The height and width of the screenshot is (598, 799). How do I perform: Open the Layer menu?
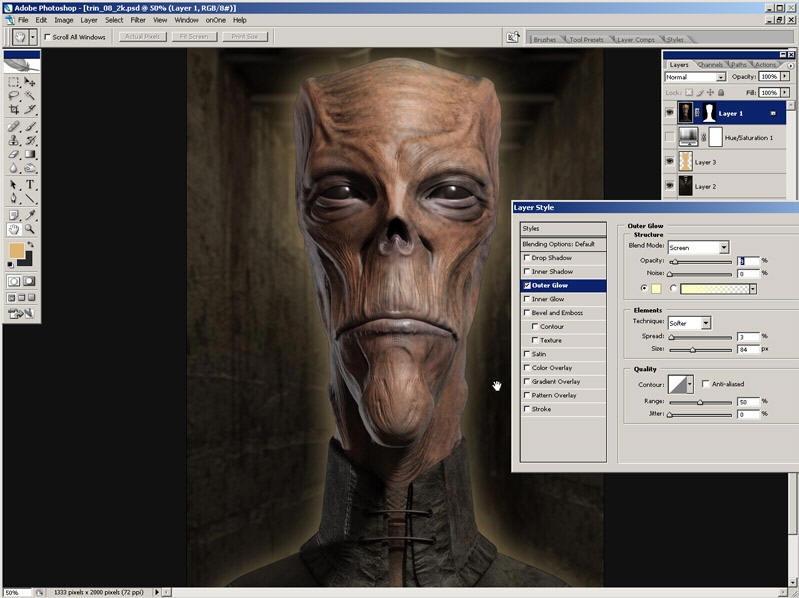click(89, 20)
